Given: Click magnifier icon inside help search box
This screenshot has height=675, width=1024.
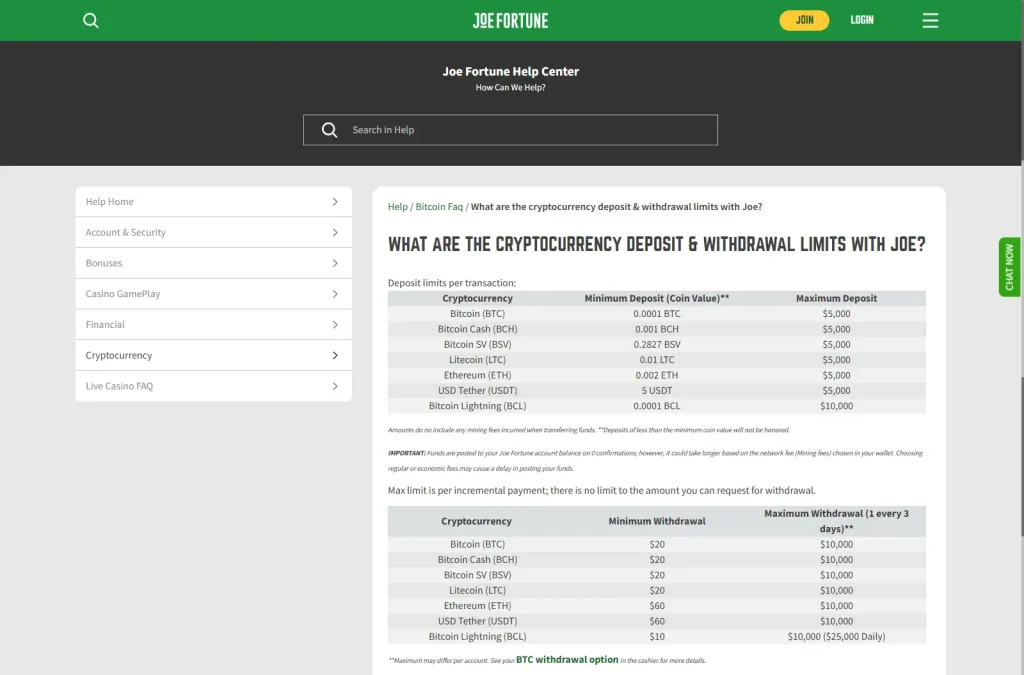Looking at the screenshot, I should pos(330,130).
